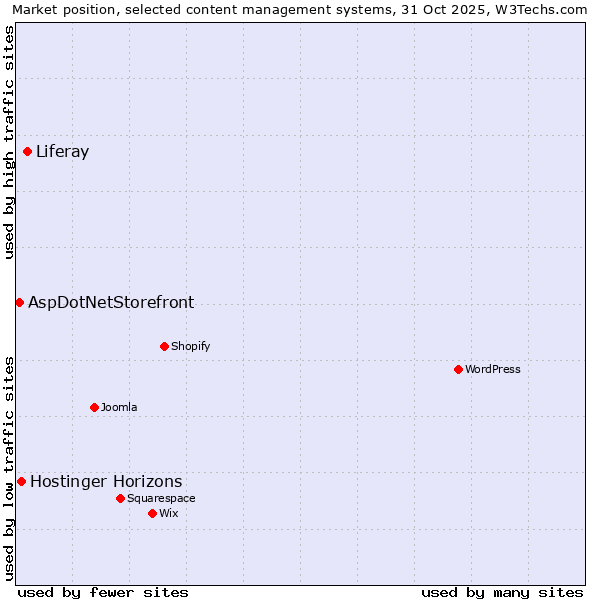Select the Squarespace label text
This screenshot has width=600, height=600.
point(161,498)
